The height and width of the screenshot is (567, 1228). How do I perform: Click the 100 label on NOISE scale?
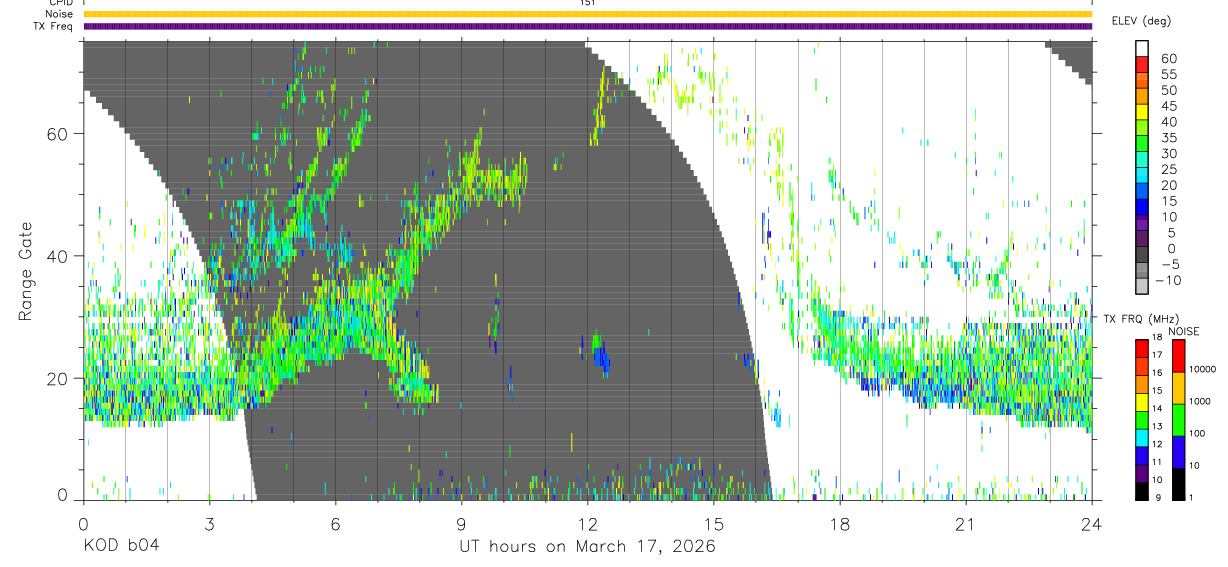click(1197, 433)
